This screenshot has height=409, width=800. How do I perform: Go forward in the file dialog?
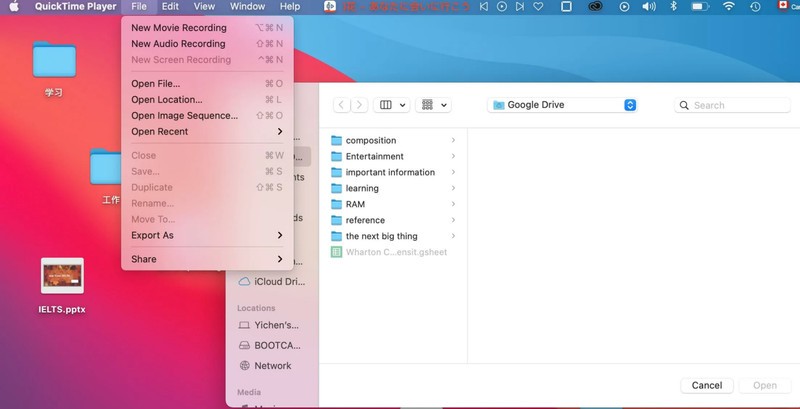click(x=359, y=105)
